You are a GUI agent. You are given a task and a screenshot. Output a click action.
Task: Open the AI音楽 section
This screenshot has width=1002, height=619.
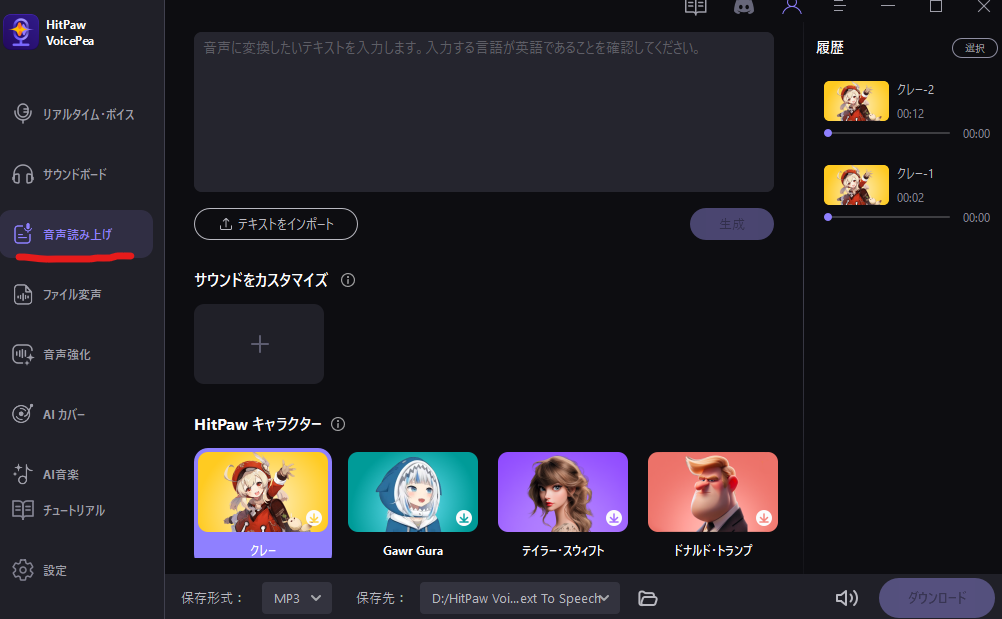point(77,475)
